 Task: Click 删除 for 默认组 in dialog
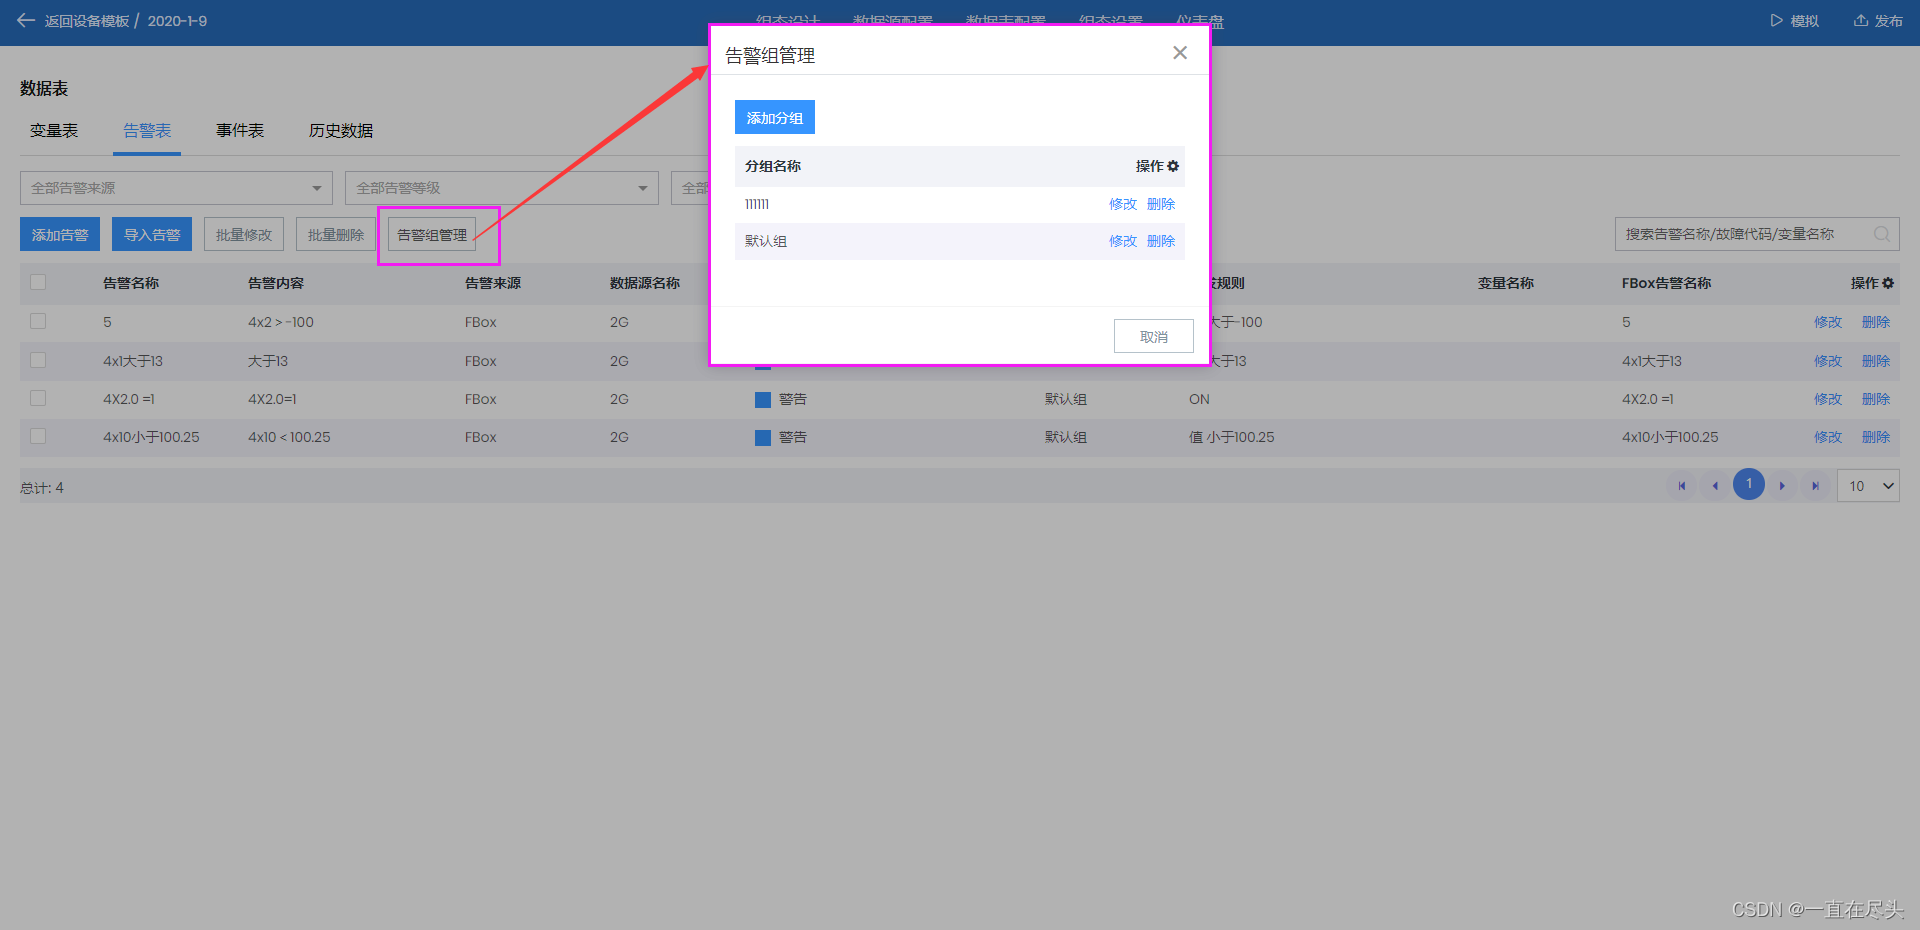pos(1161,241)
